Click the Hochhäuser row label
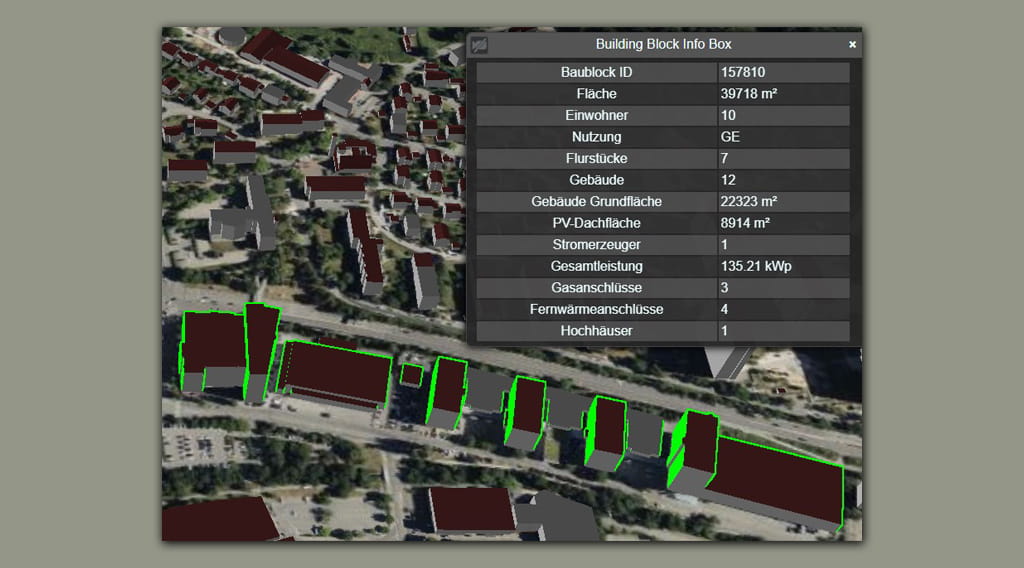The width and height of the screenshot is (1024, 568). tap(596, 331)
